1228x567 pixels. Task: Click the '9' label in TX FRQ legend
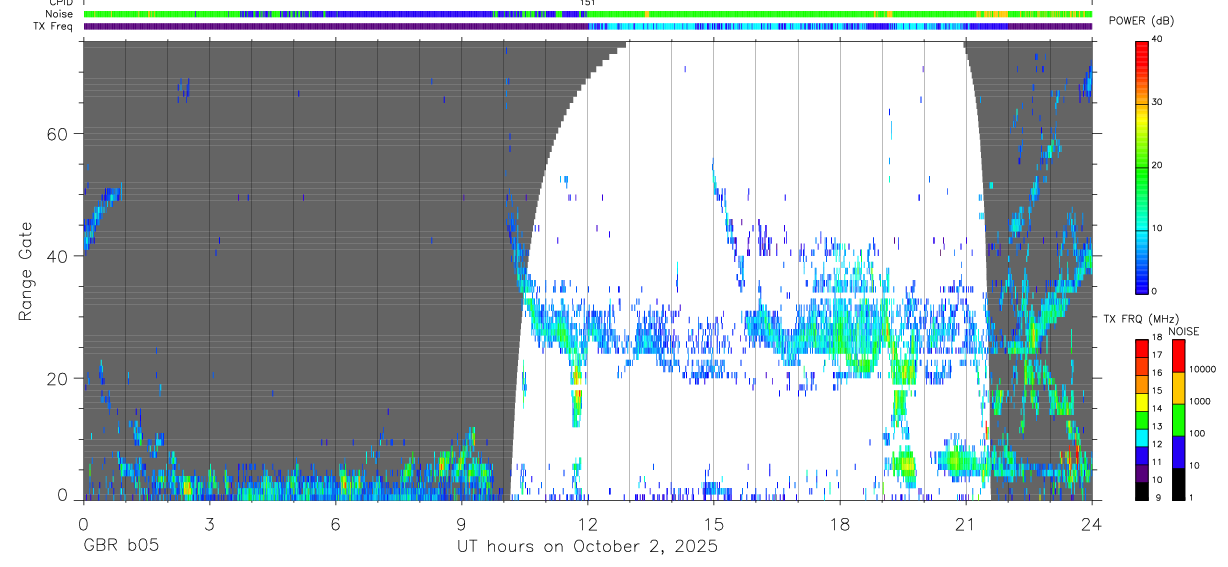tap(1158, 498)
